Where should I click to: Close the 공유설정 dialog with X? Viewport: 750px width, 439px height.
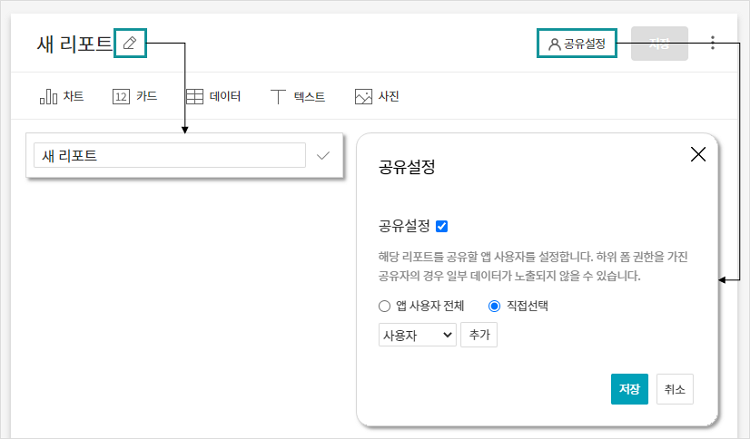click(698, 154)
